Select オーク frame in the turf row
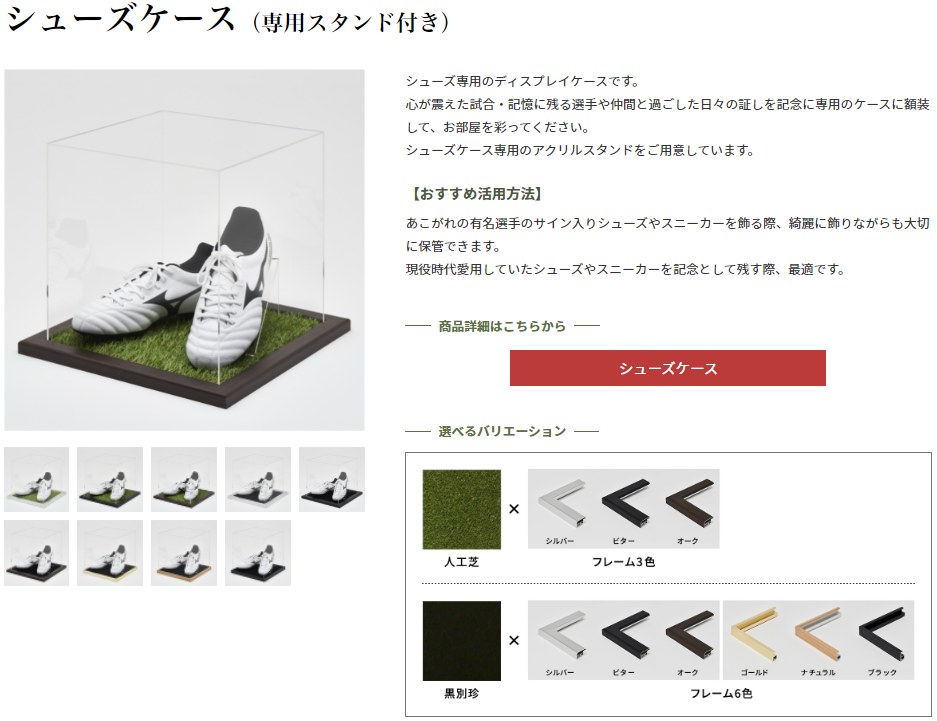The image size is (937, 721). pos(688,509)
